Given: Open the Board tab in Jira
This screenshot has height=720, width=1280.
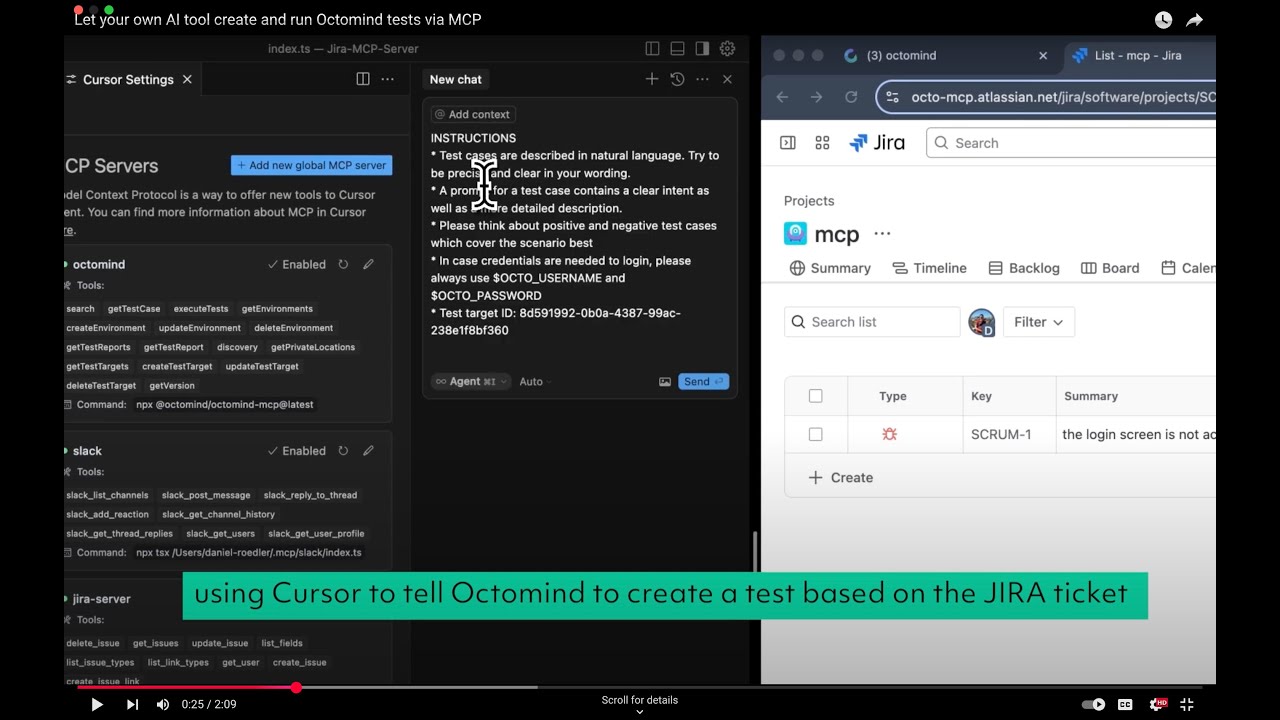Looking at the screenshot, I should (1110, 268).
